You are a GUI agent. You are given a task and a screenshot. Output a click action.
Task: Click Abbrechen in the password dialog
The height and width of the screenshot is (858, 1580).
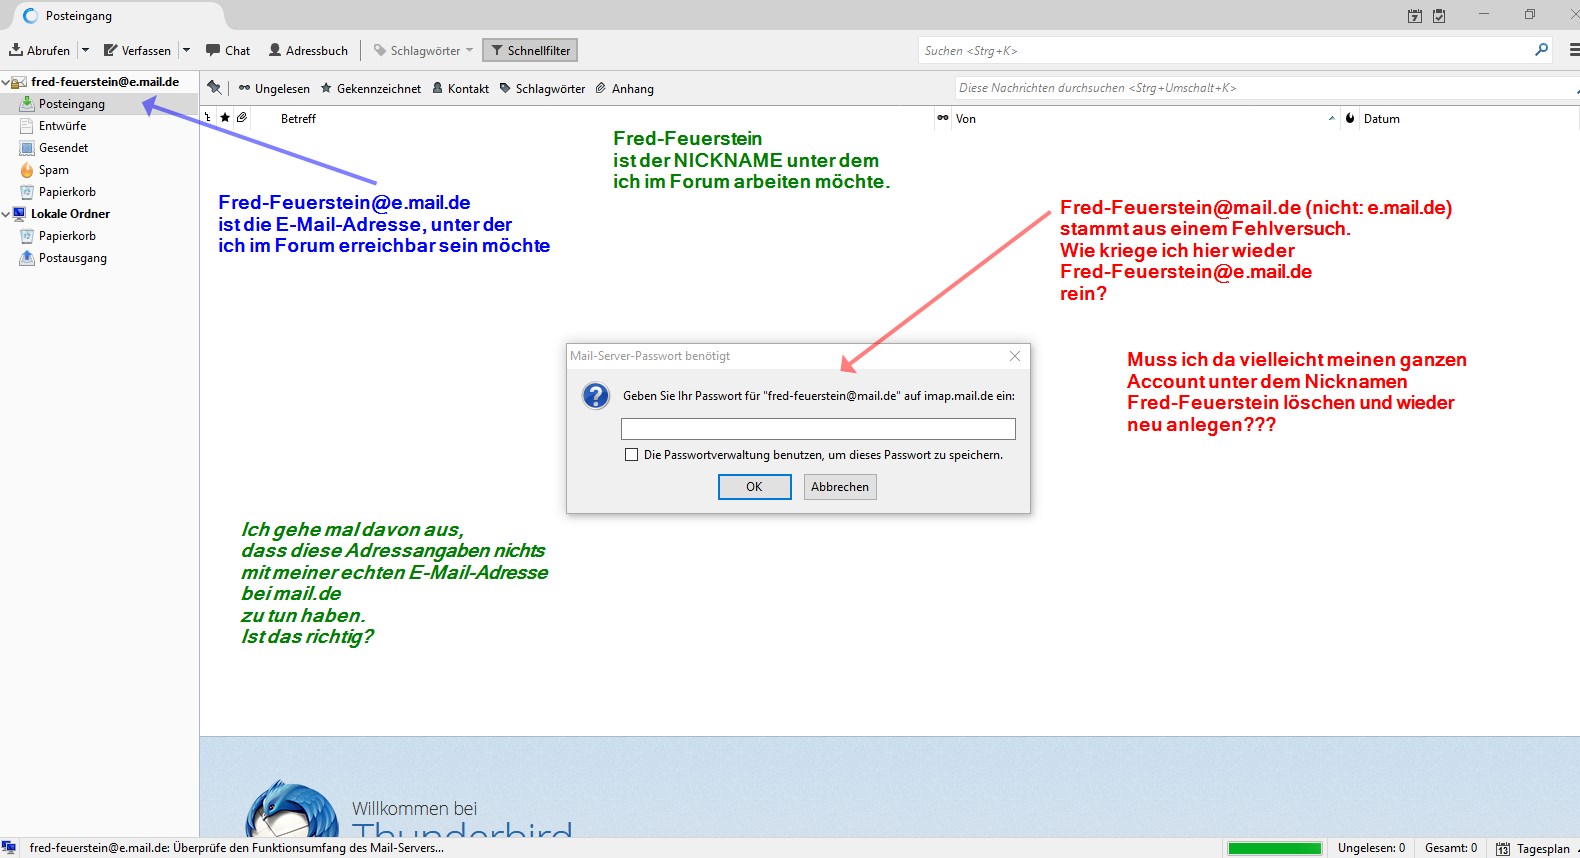[840, 487]
